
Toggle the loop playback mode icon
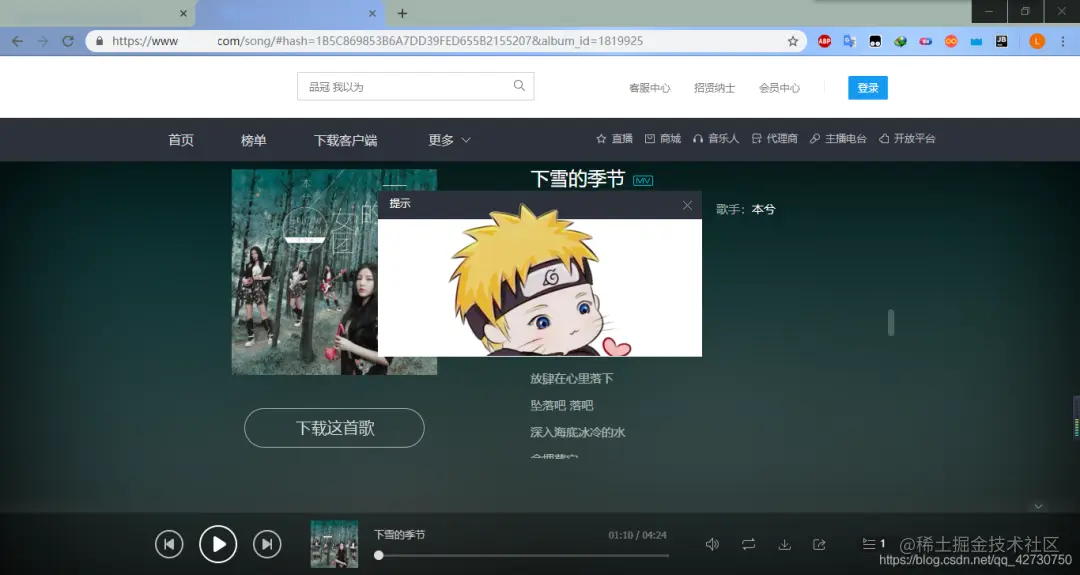click(x=749, y=544)
